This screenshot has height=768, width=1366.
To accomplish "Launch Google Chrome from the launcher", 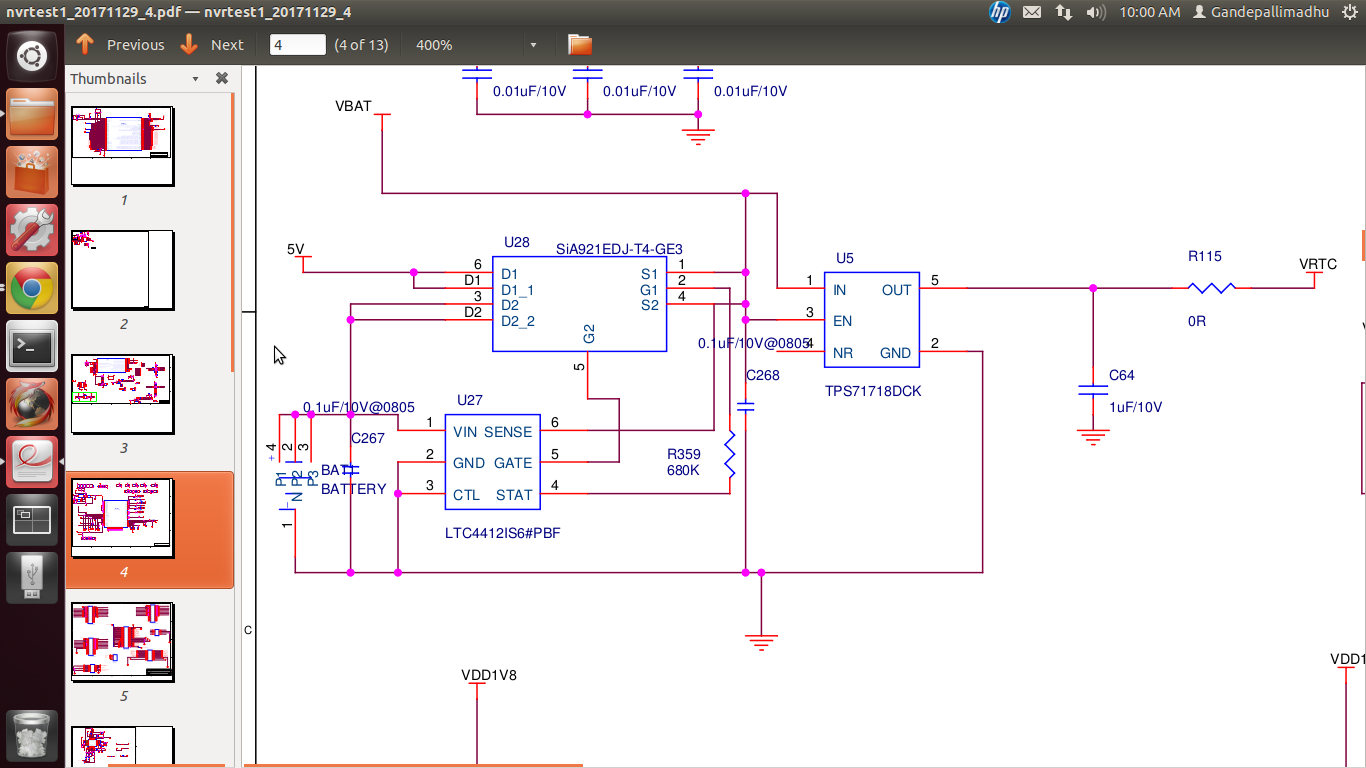I will pos(31,287).
